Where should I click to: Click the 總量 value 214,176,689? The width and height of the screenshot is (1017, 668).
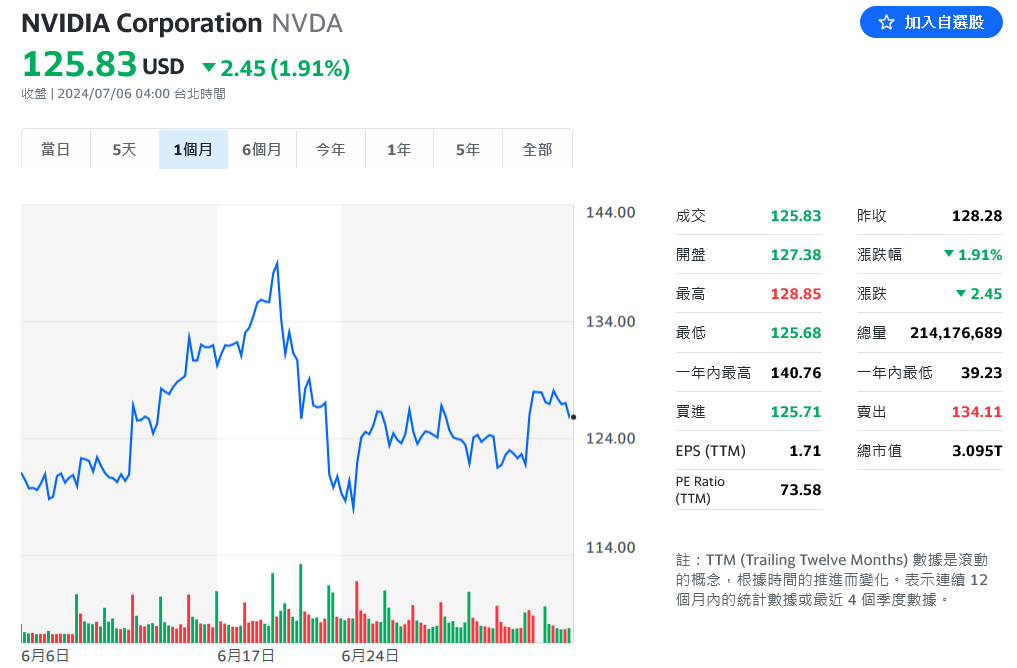click(955, 333)
